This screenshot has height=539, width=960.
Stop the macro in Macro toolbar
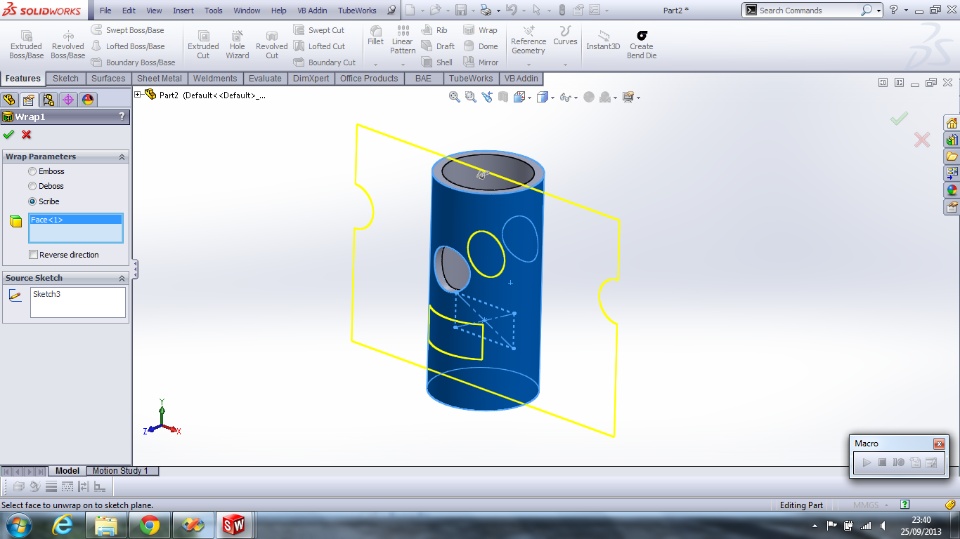[x=882, y=462]
